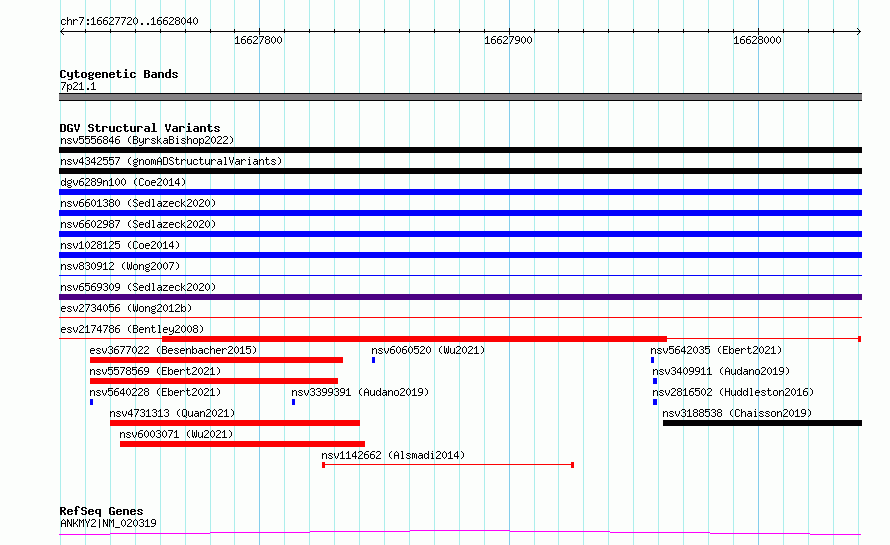The height and width of the screenshot is (545, 890).
Task: Click the esv2734056 (Wong2012b) label
Action: click(126, 308)
